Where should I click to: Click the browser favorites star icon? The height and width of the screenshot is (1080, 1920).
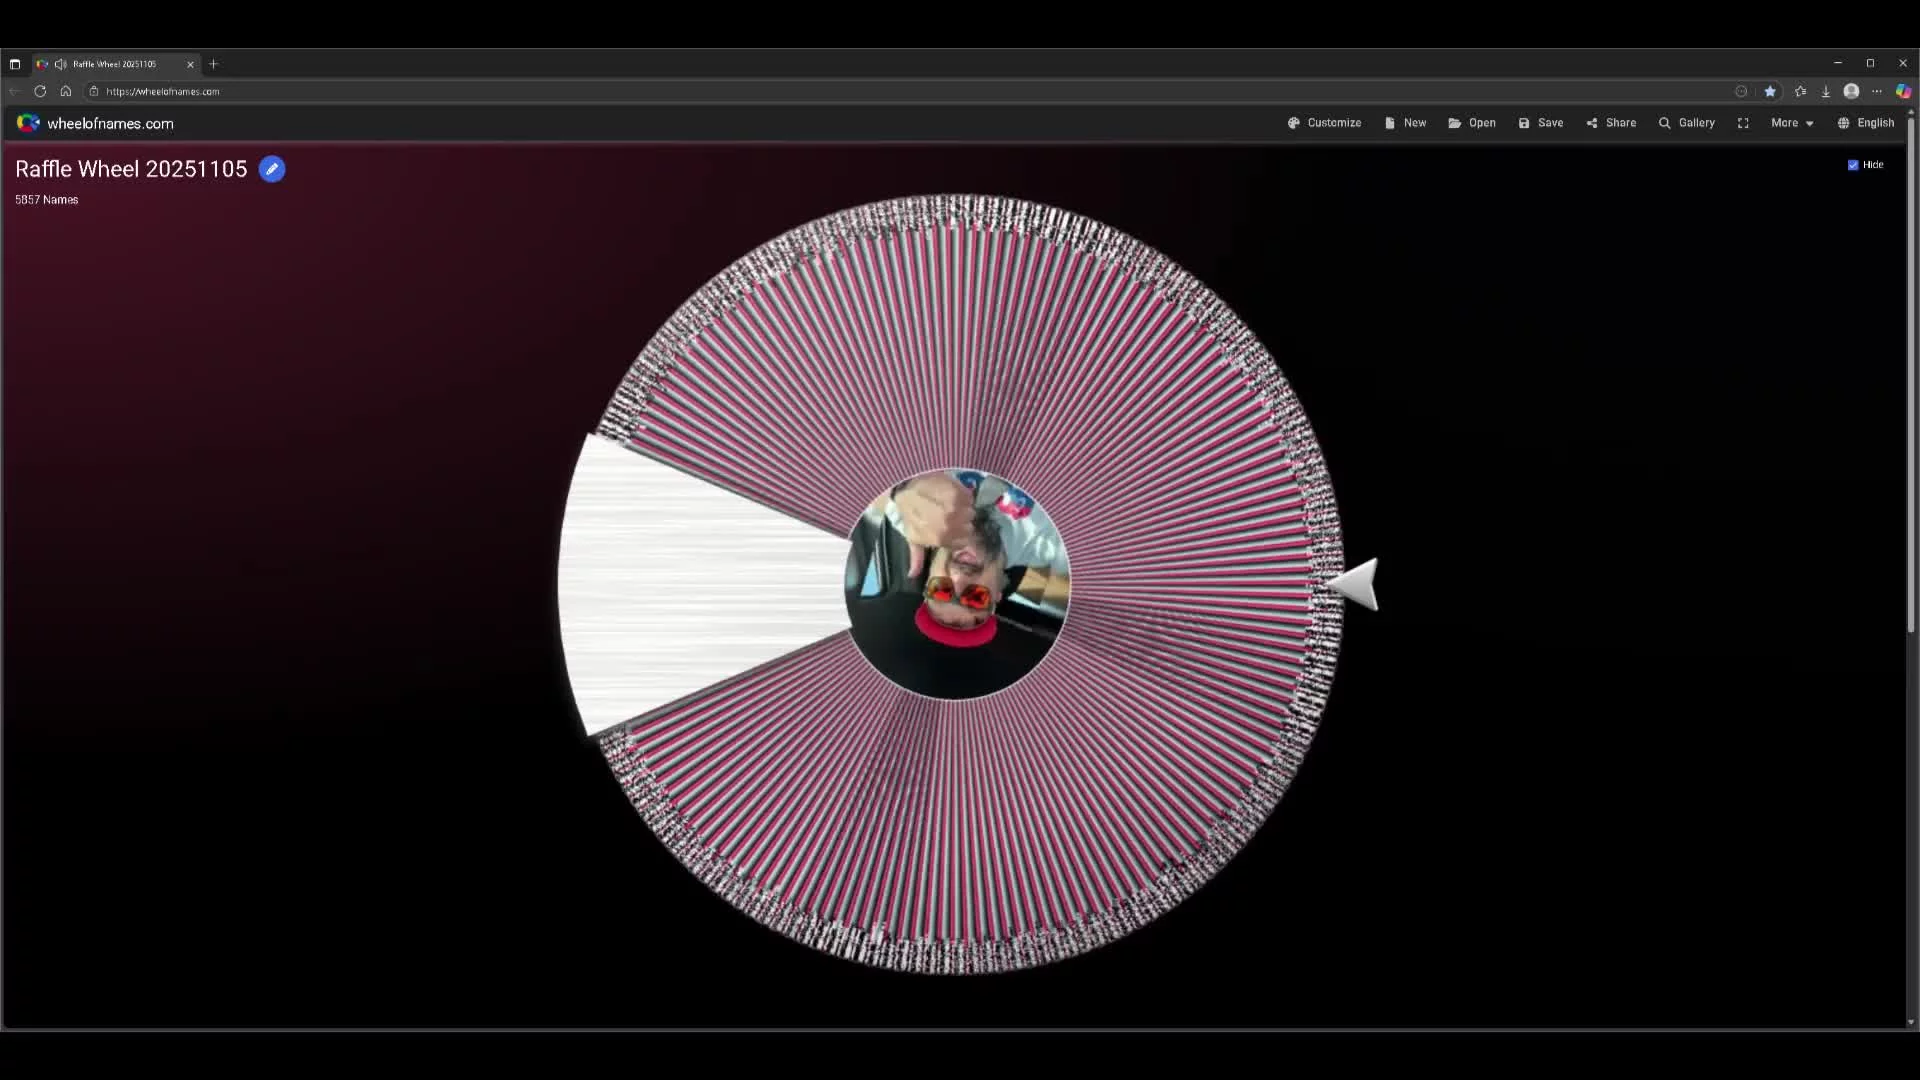tap(1770, 91)
